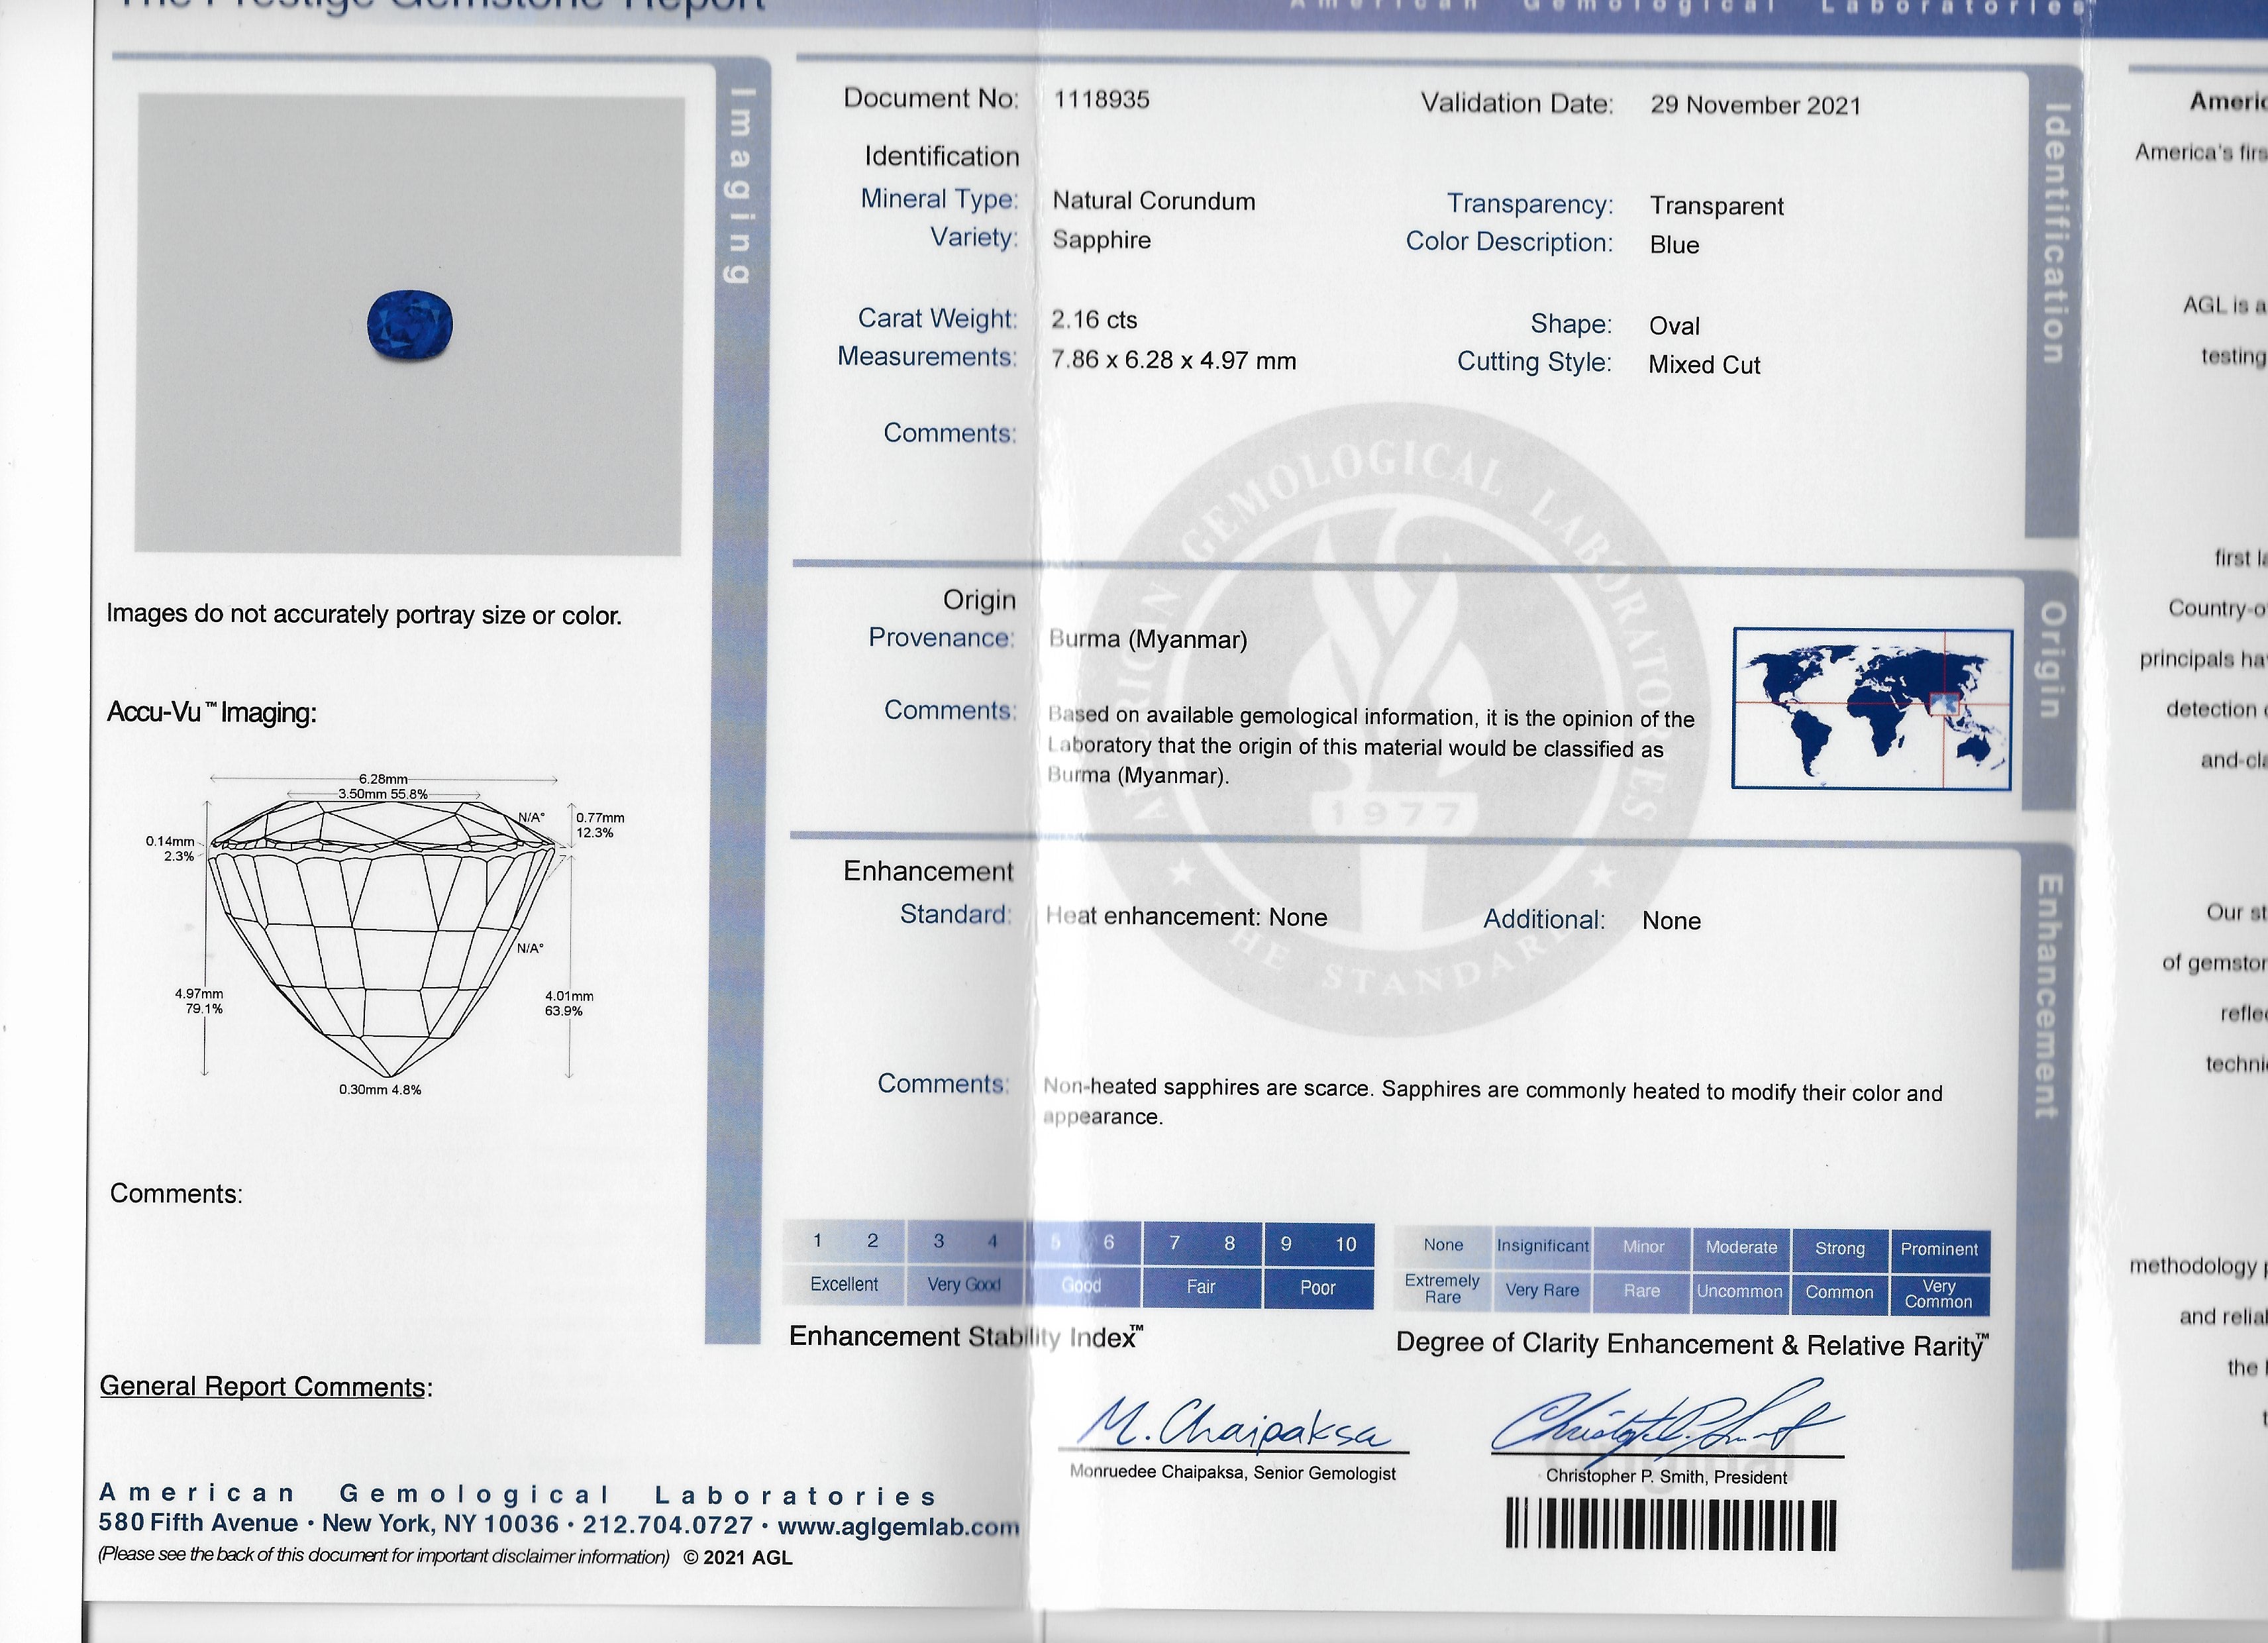Viewport: 2268px width, 1643px height.
Task: Click the www.aglgemlab.com website address
Action: 898,1527
